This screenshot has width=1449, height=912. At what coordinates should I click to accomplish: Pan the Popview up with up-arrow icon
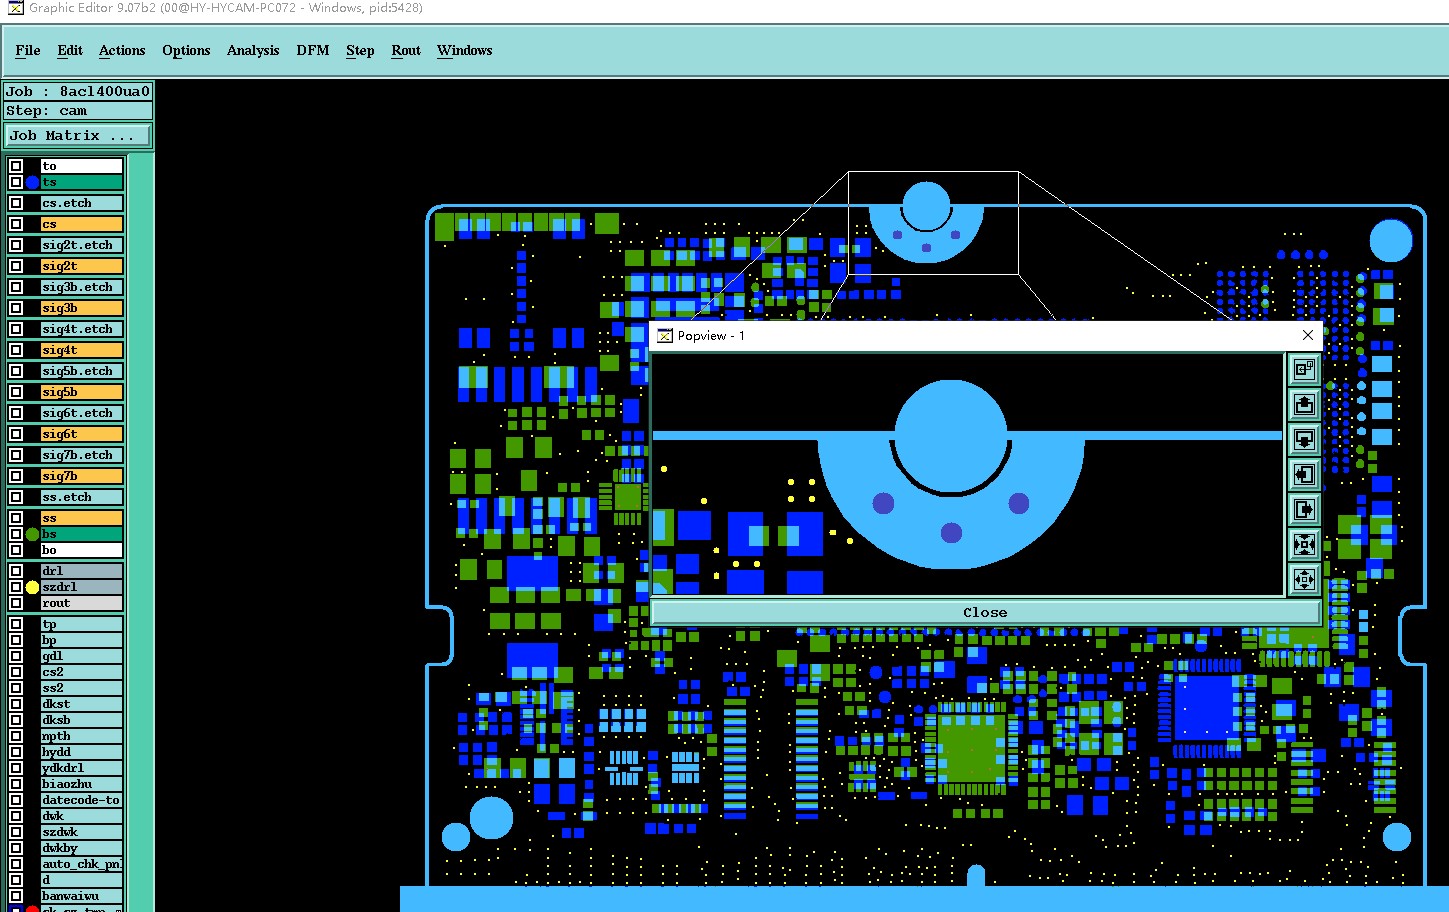coord(1304,404)
